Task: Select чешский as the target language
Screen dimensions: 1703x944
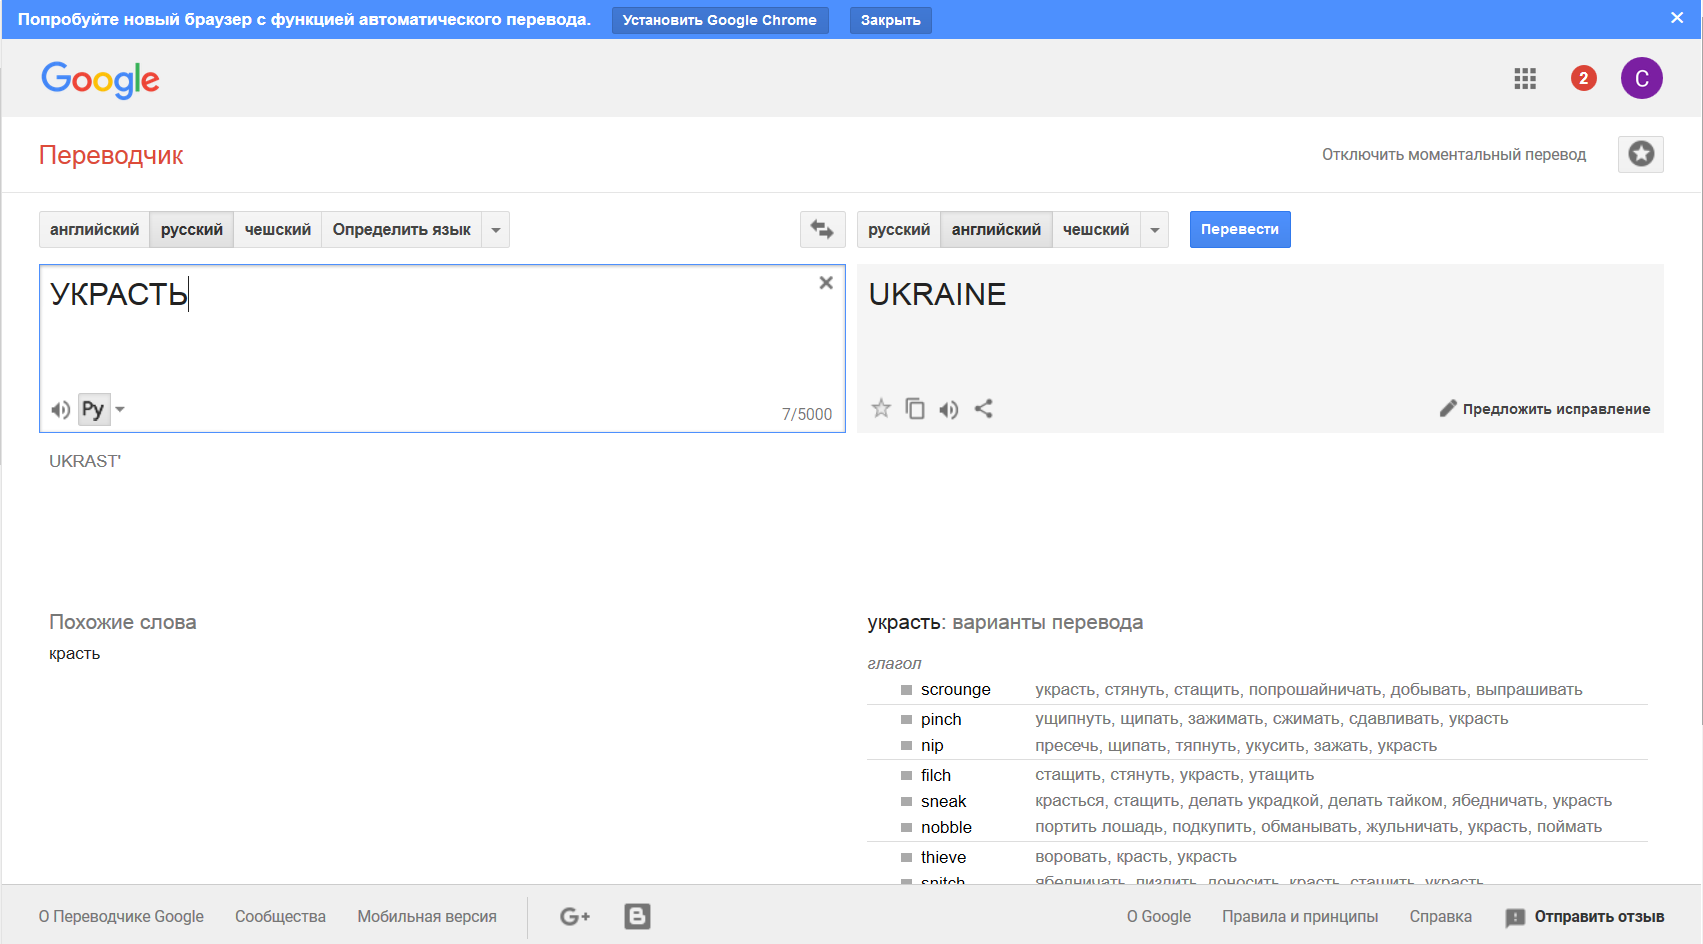Action: point(1096,229)
